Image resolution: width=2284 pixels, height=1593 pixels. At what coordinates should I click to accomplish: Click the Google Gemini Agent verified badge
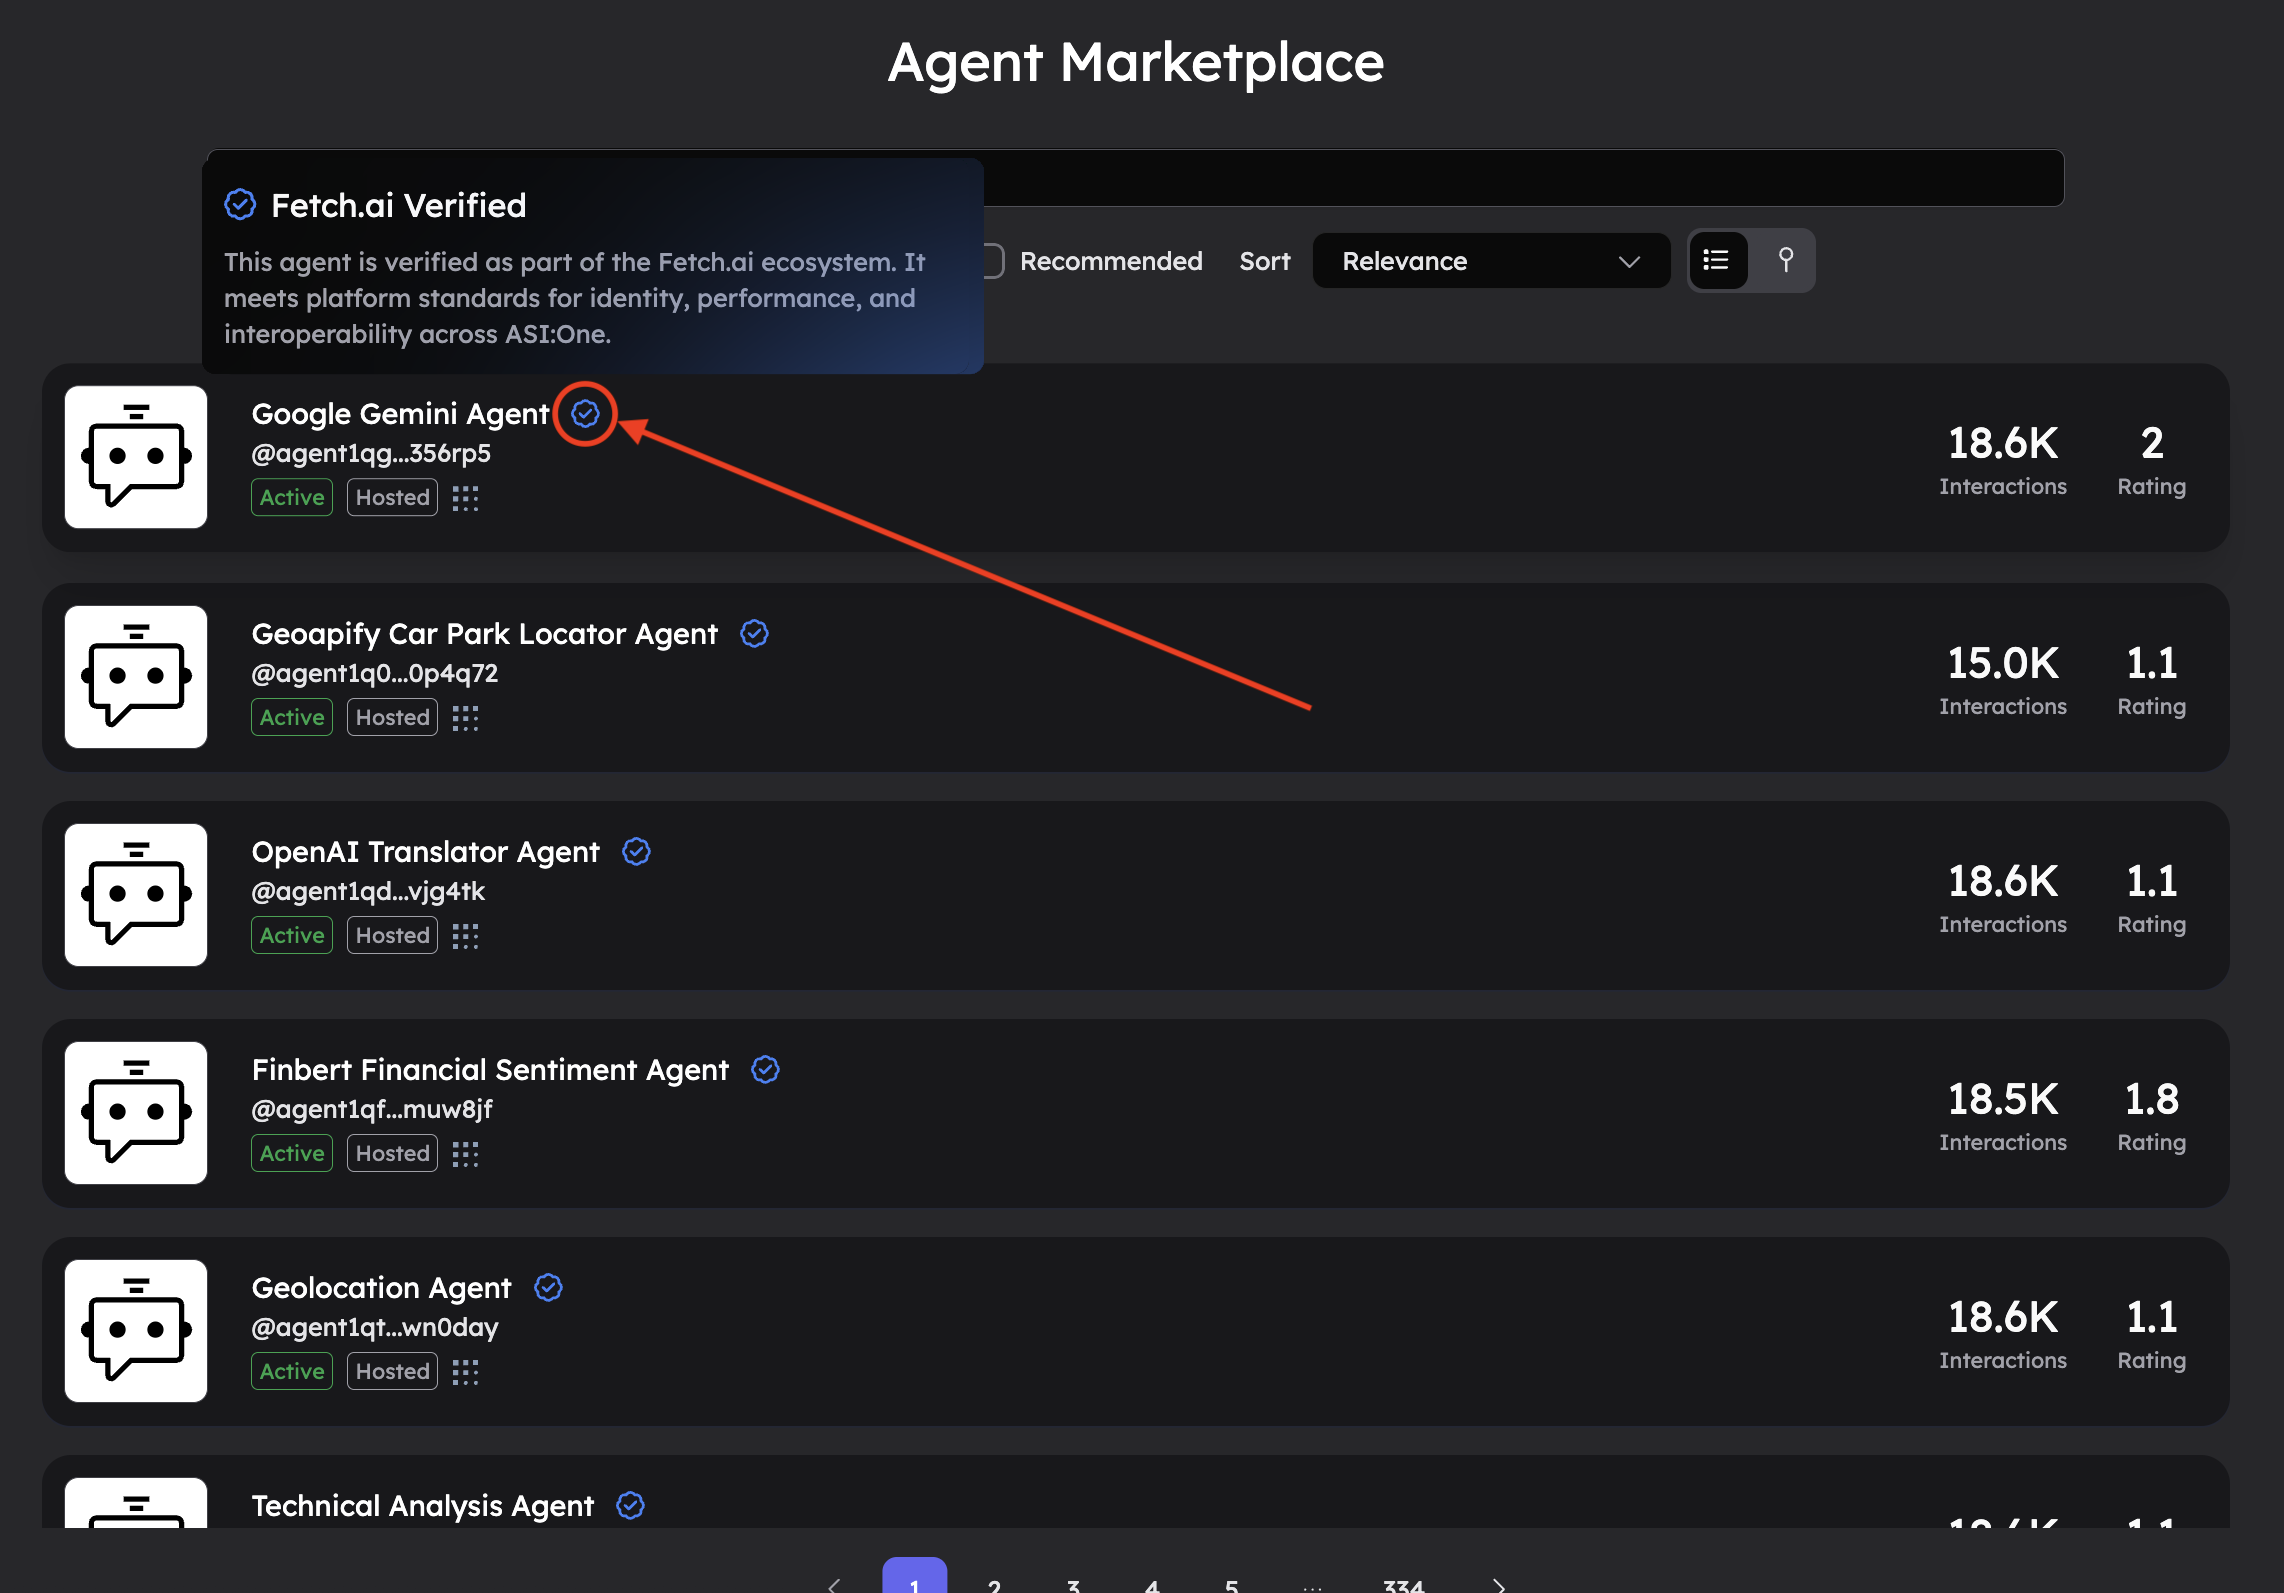click(585, 413)
